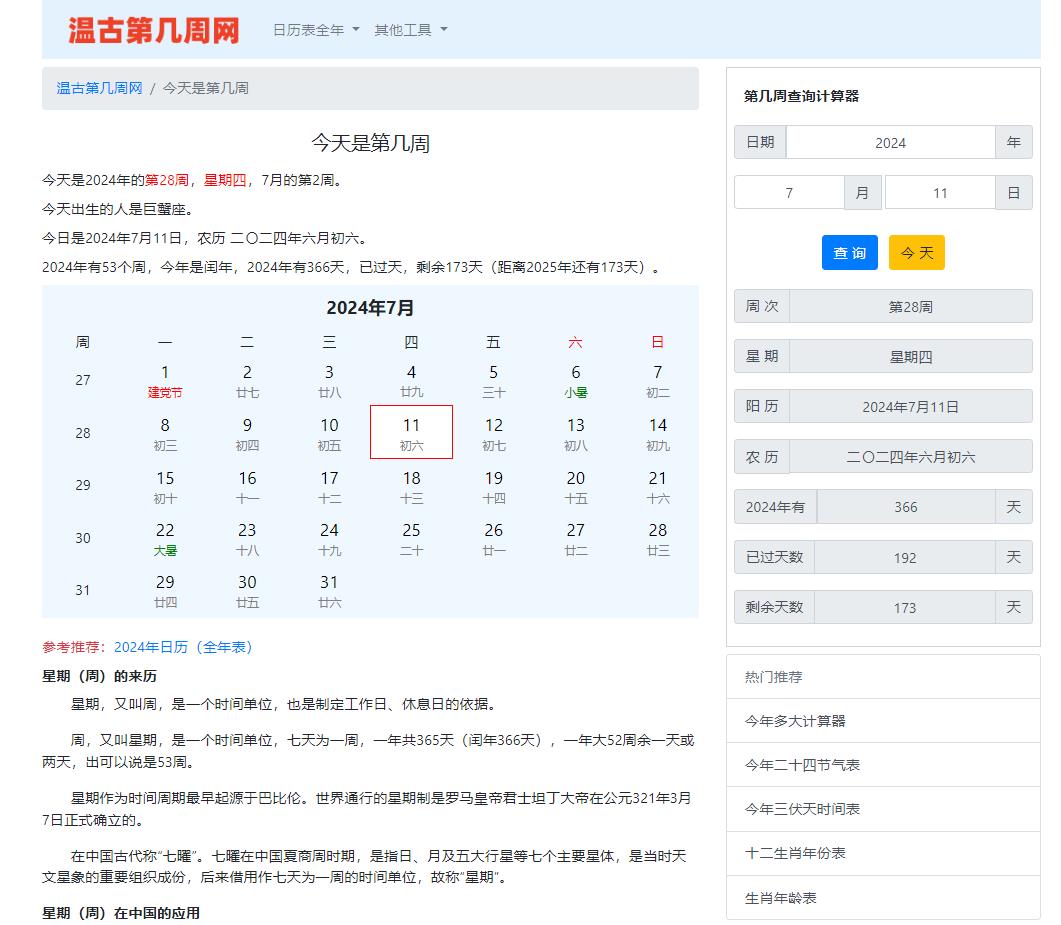This screenshot has width=1061, height=925.
Task: Open the 其他工具 dropdown menu
Action: [x=404, y=30]
